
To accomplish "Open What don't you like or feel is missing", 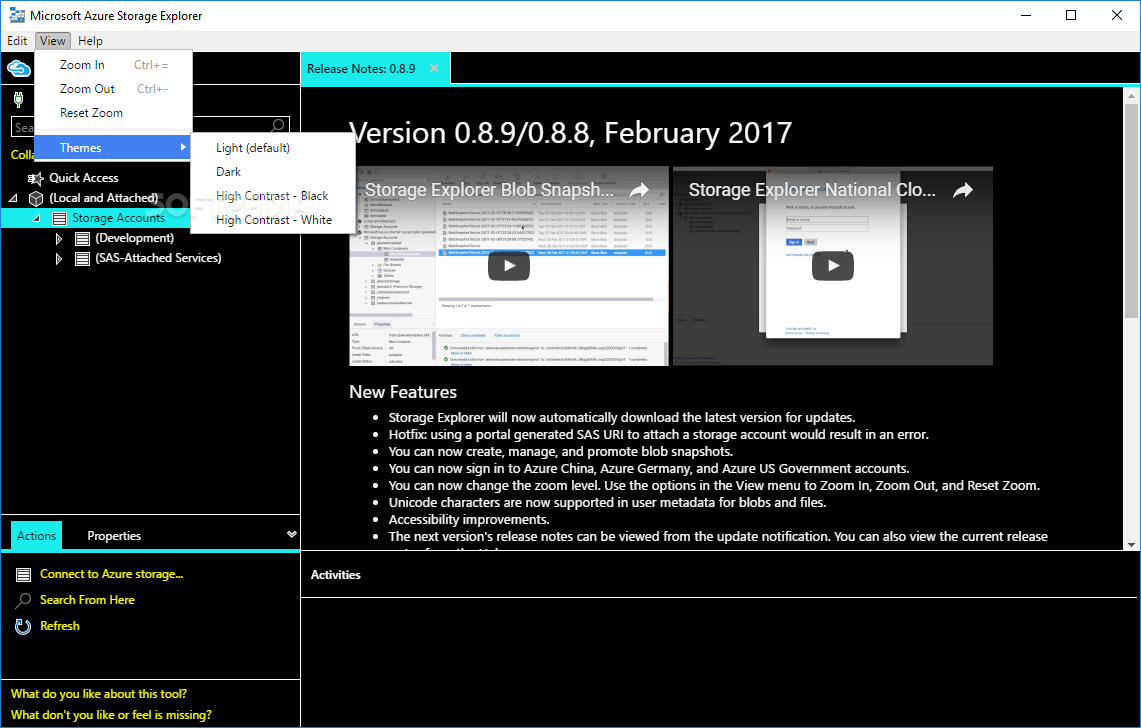I will [111, 715].
